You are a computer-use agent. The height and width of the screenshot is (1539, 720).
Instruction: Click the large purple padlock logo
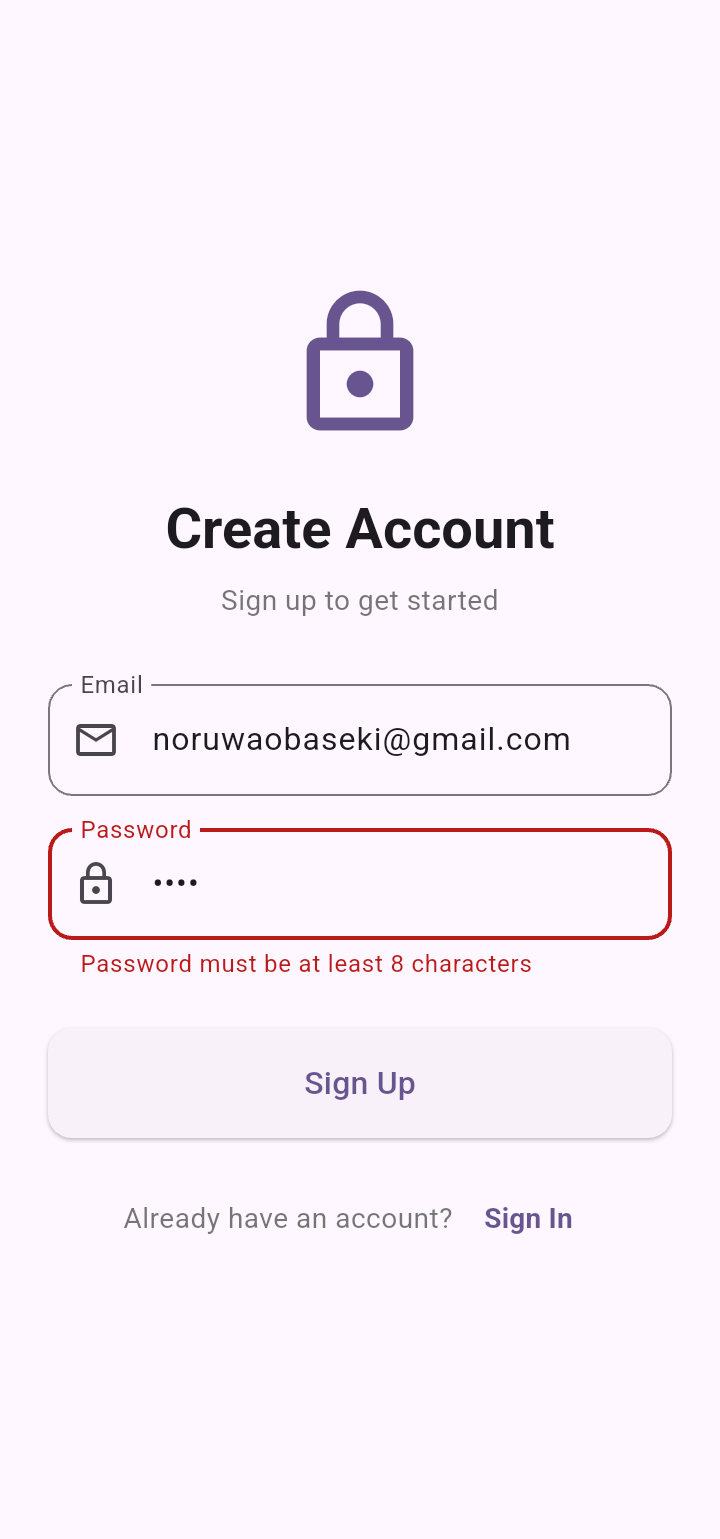360,361
